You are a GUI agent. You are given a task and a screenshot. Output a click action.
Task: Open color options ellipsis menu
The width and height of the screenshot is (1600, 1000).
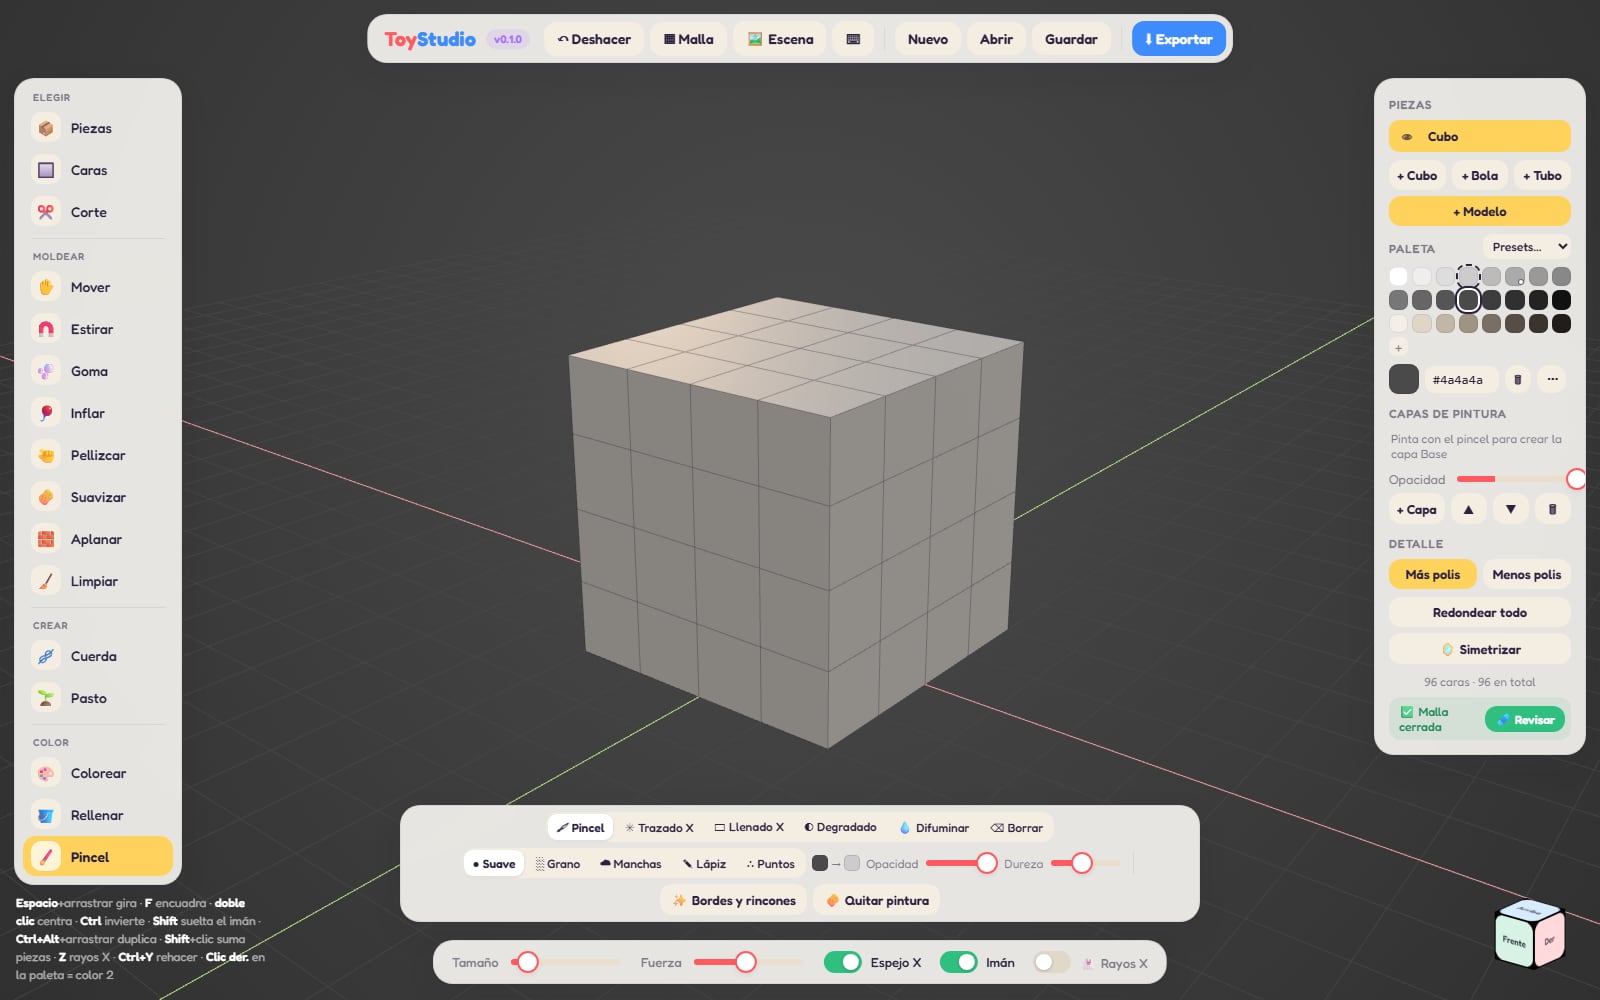tap(1552, 379)
